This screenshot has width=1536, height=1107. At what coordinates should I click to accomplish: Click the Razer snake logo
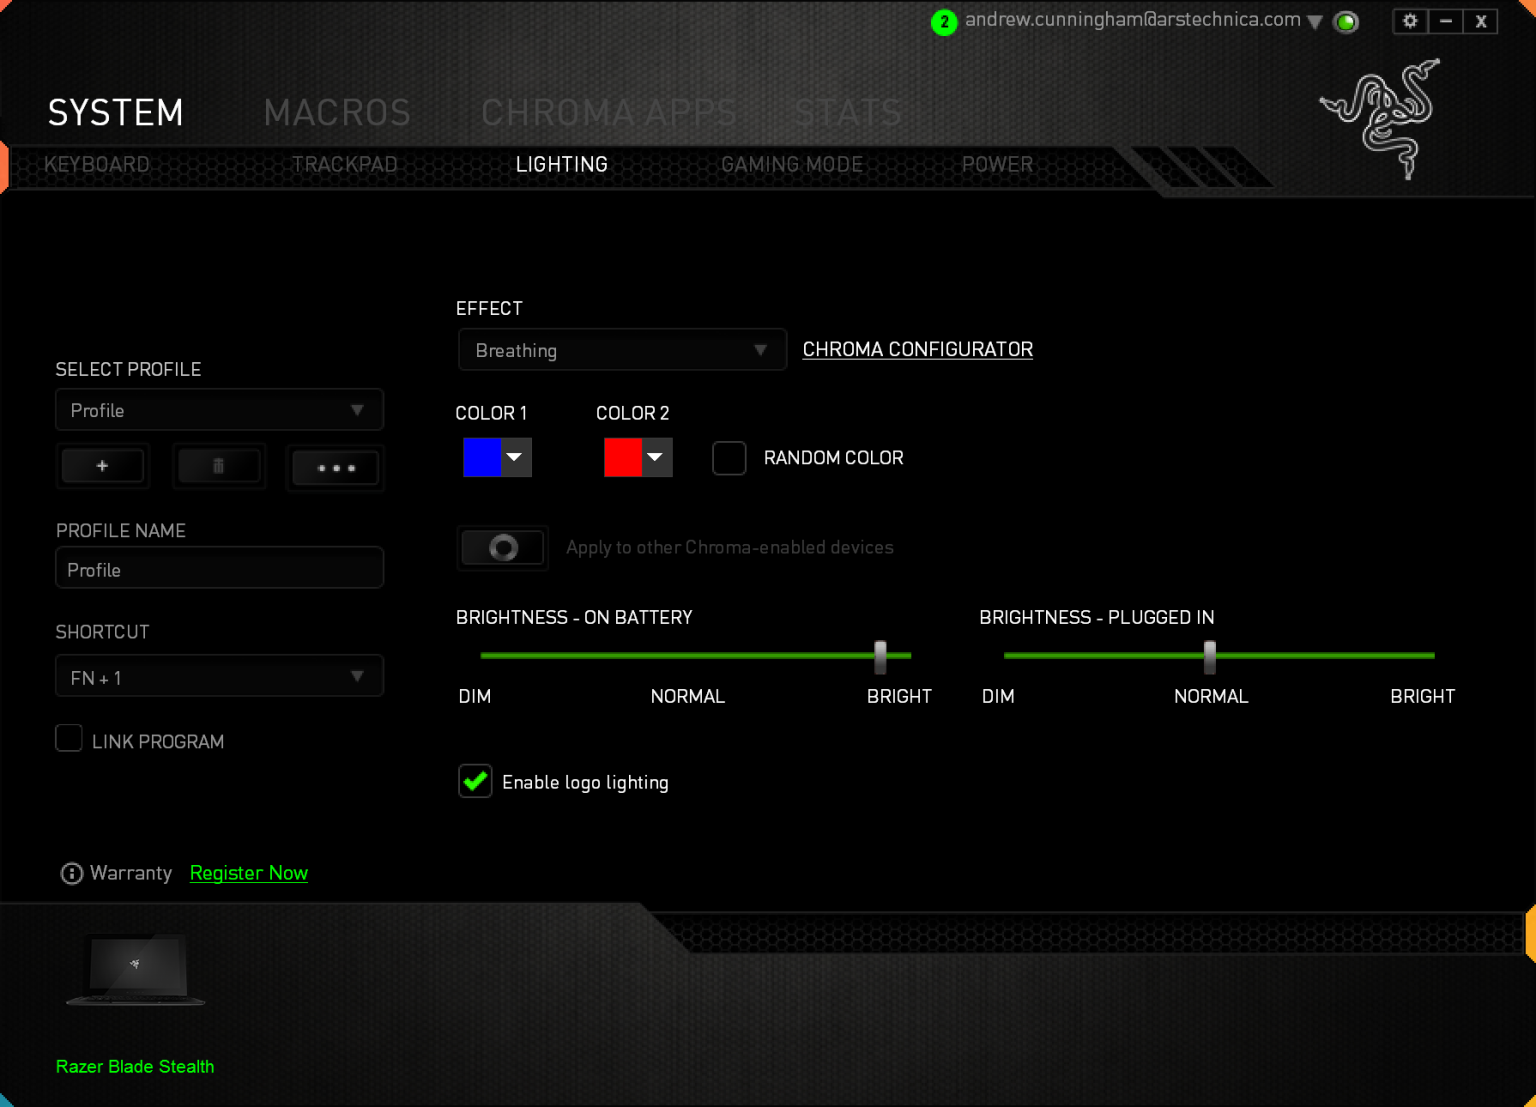click(x=1383, y=118)
